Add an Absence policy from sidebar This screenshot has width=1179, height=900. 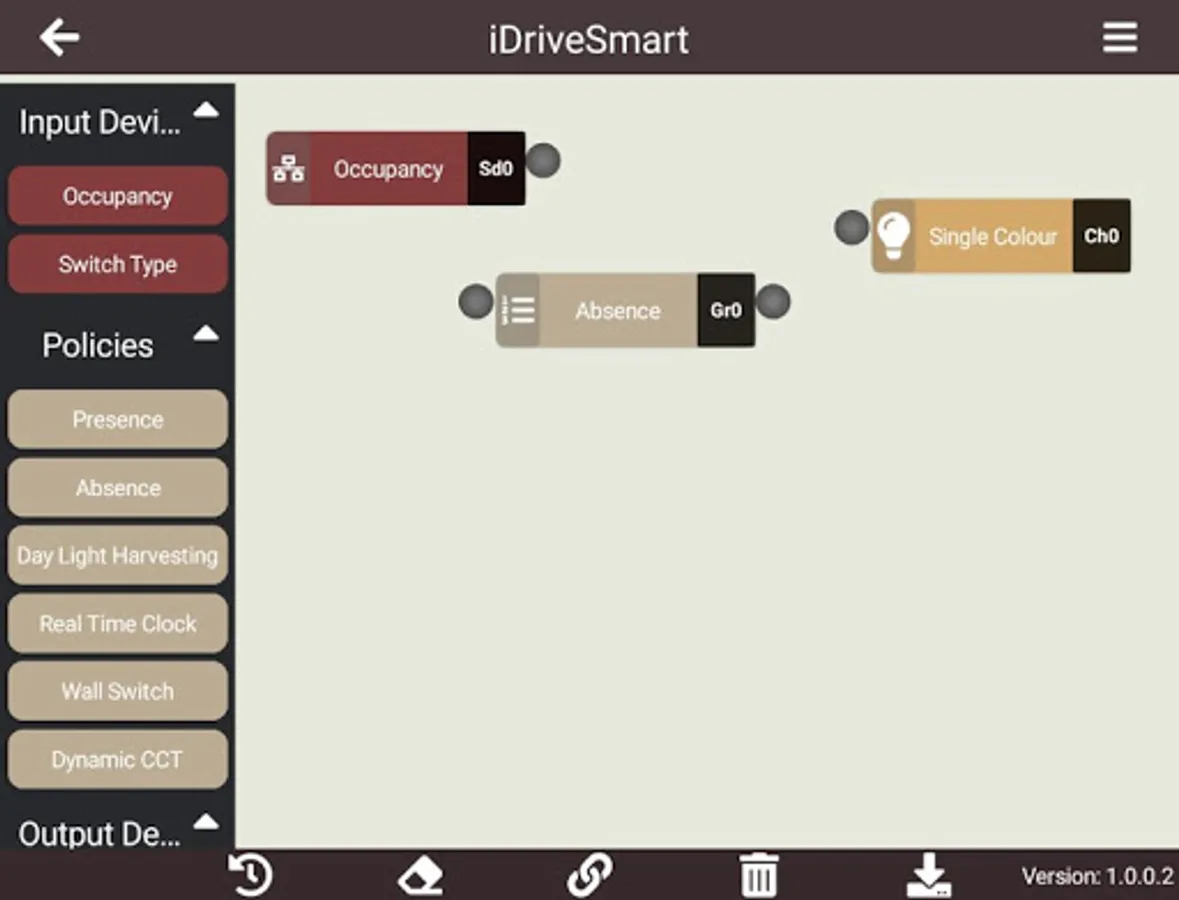(x=118, y=488)
